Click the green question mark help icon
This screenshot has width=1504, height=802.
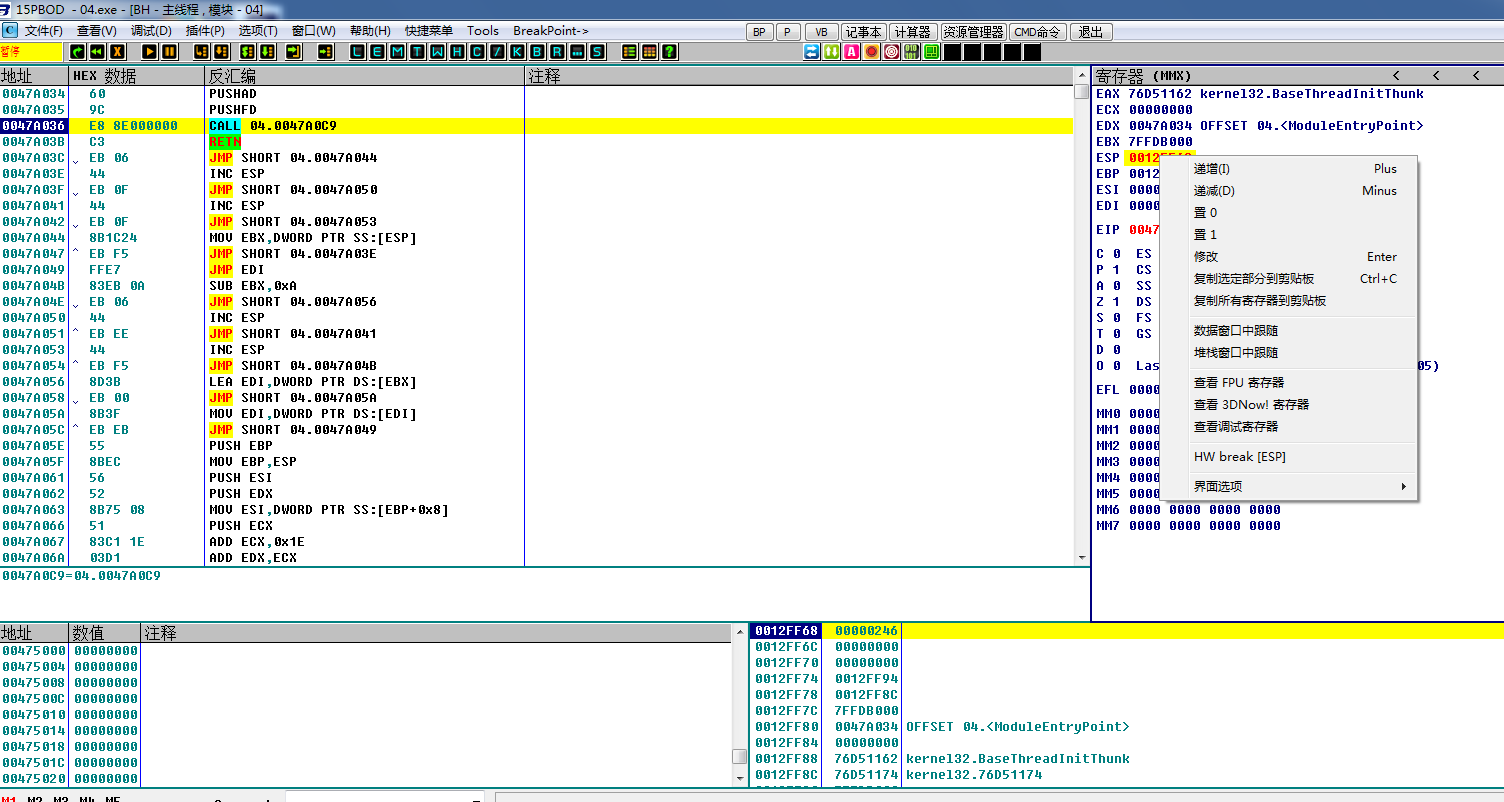tap(670, 52)
